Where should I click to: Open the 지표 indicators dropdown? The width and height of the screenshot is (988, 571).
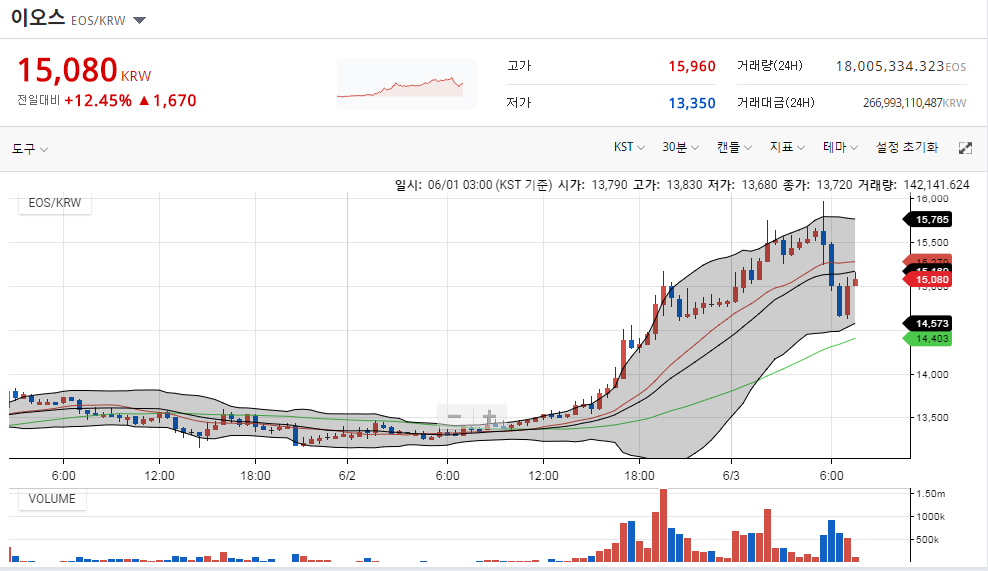point(787,147)
